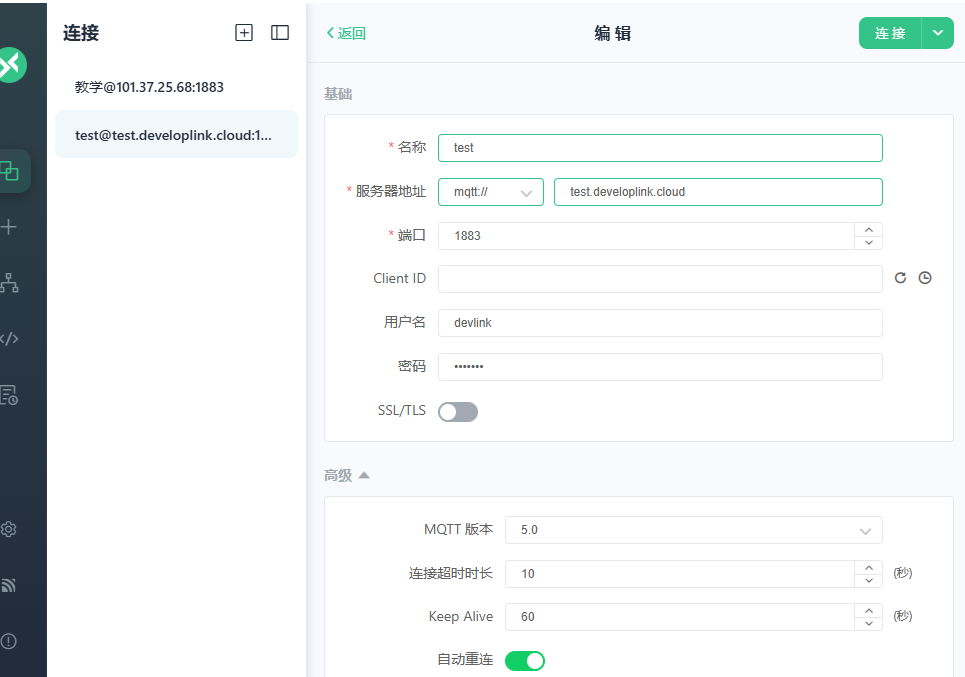Open the connect button dropdown arrow
The width and height of the screenshot is (965, 677).
point(938,33)
